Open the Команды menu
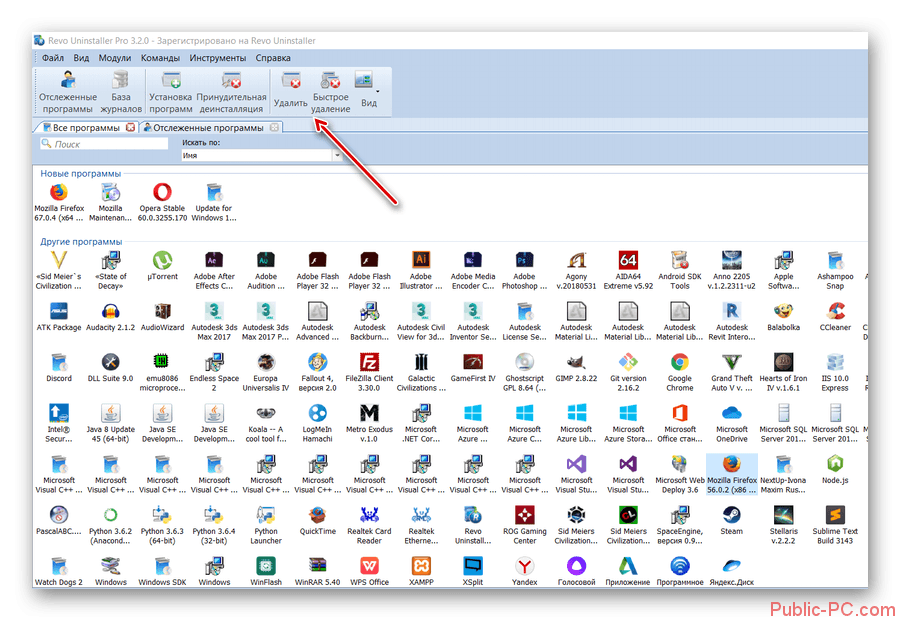The image size is (900, 621). 160,58
